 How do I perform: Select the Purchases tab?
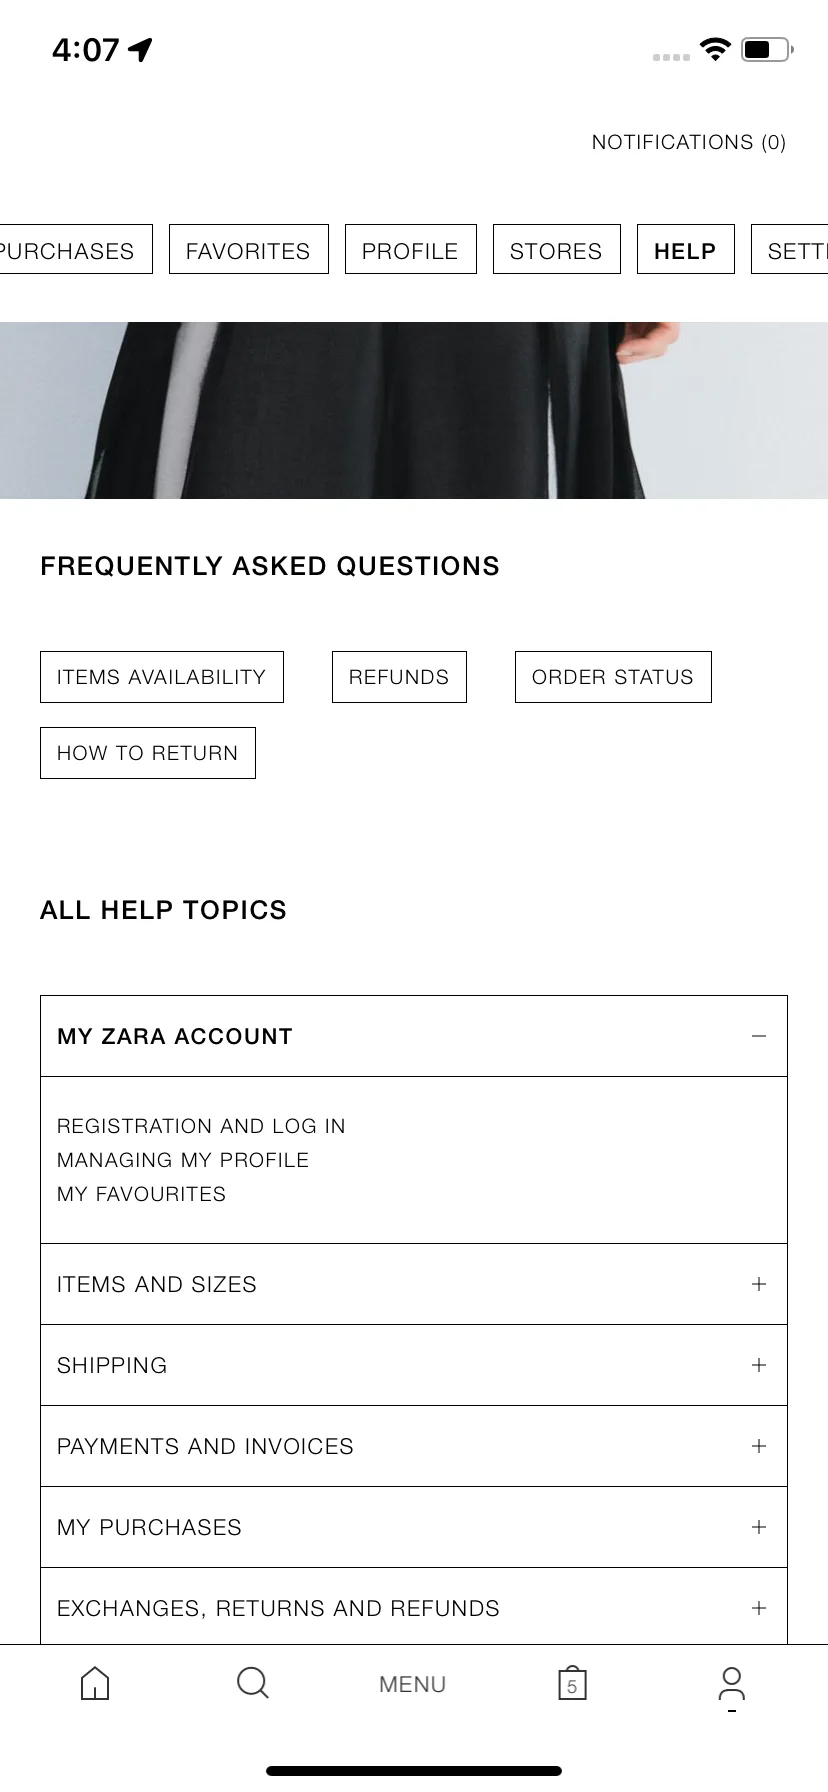74,250
